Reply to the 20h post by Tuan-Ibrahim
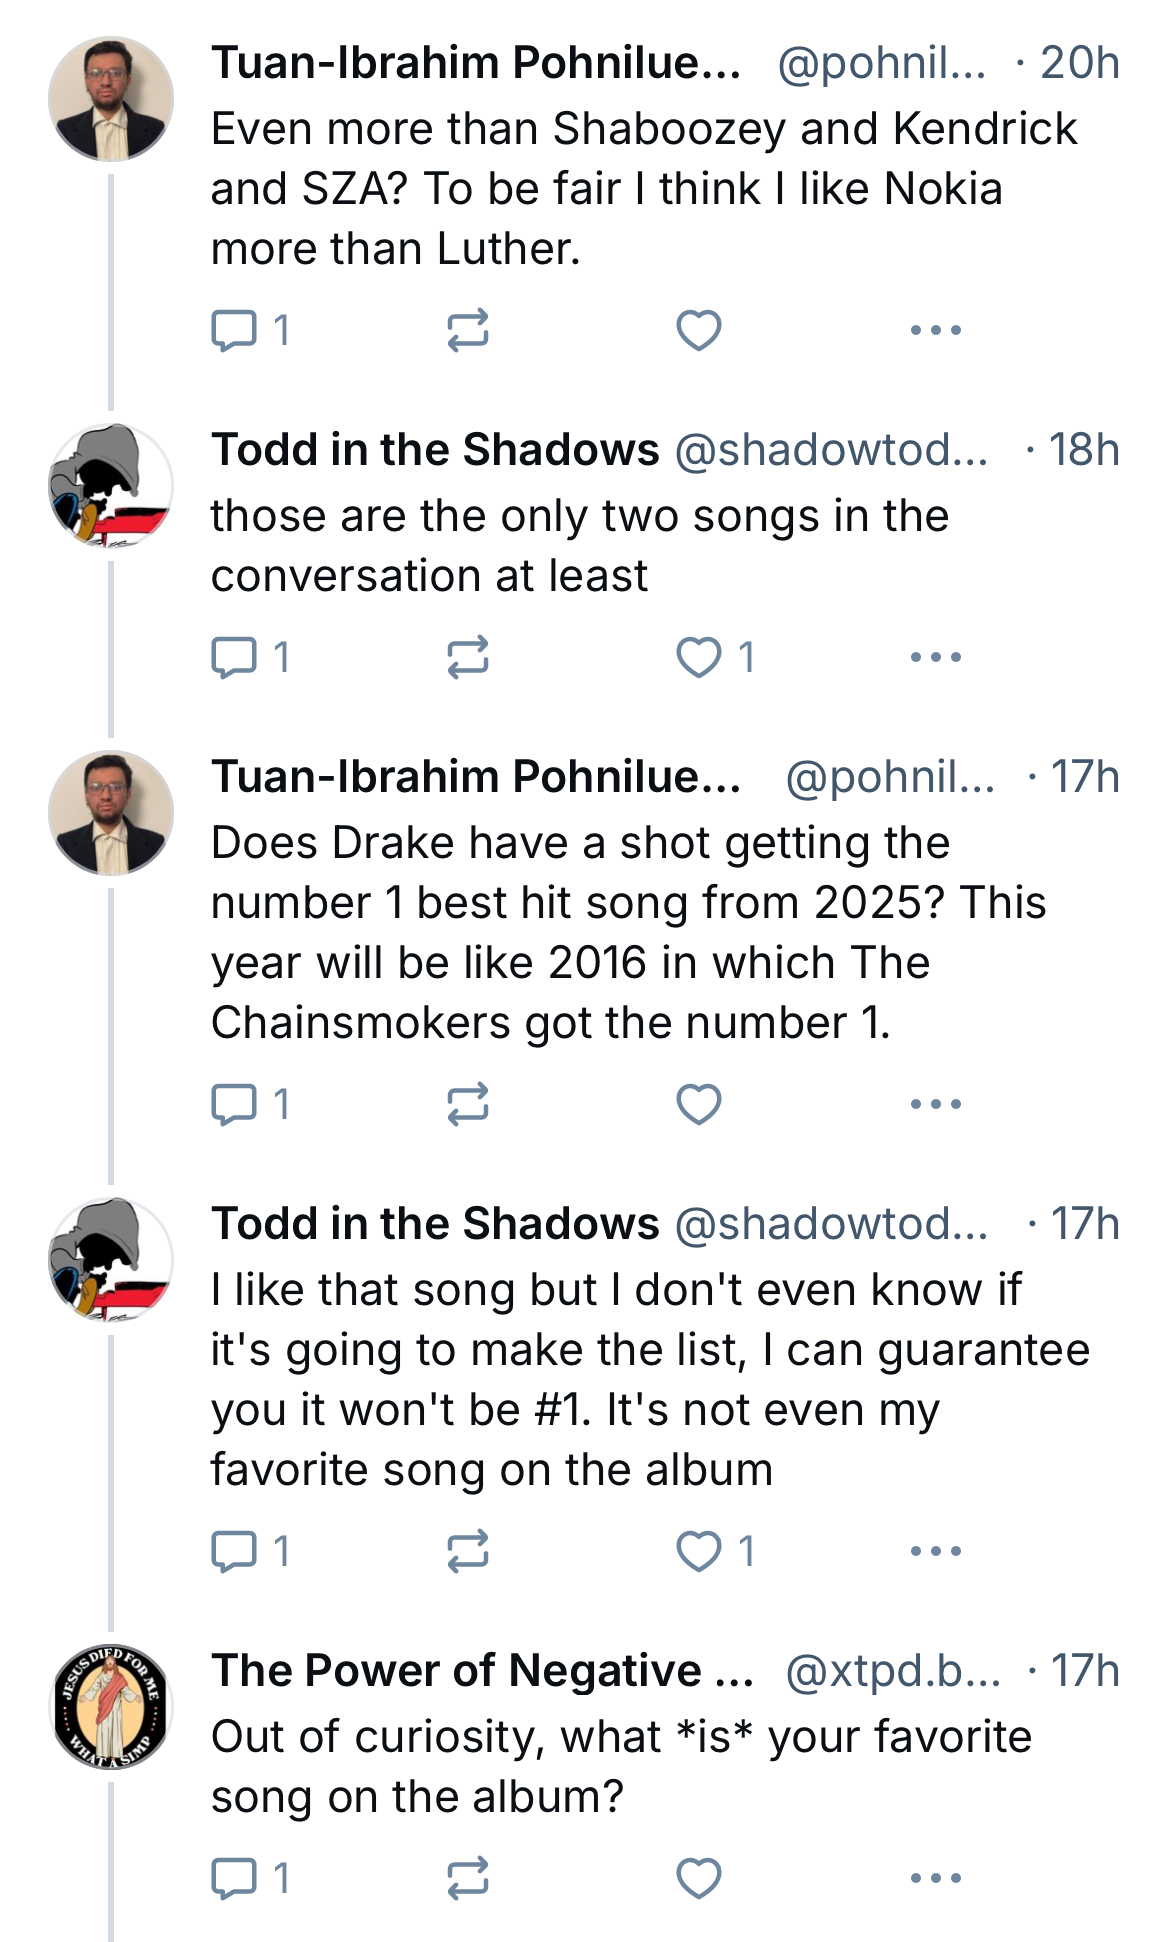This screenshot has width=1170, height=1942. tap(251, 330)
